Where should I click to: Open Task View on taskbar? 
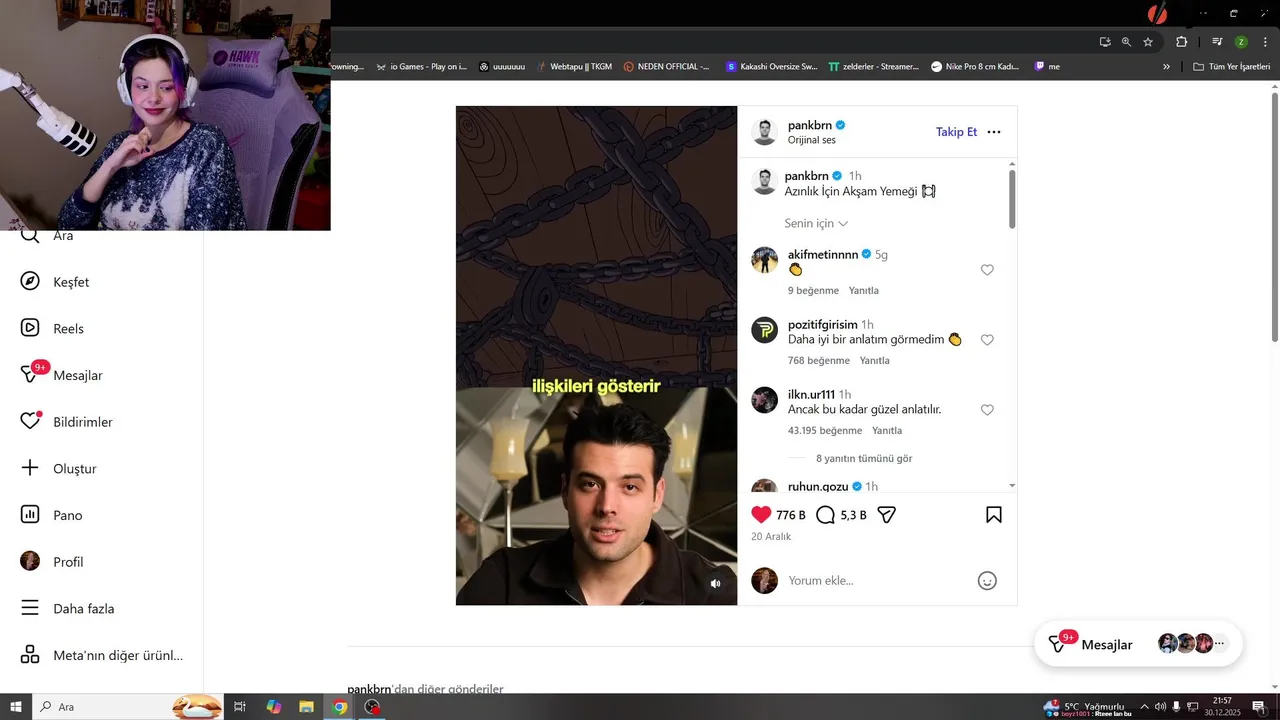point(240,707)
